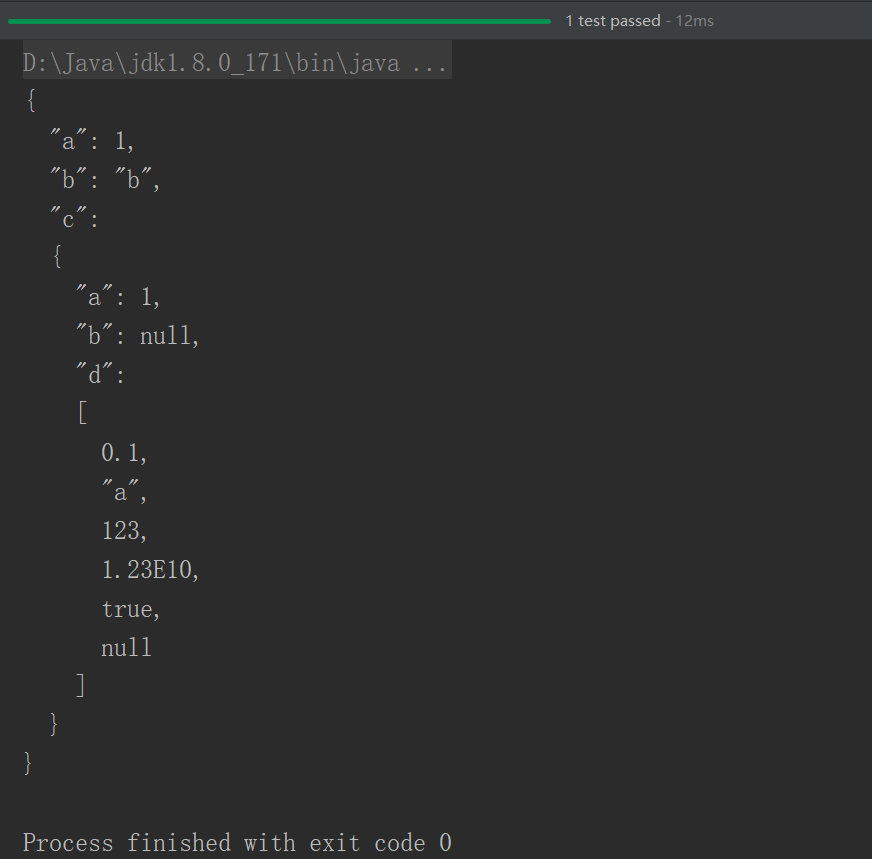Click the nested "a": 1, line
Image resolution: width=872 pixels, height=859 pixels.
click(x=118, y=296)
